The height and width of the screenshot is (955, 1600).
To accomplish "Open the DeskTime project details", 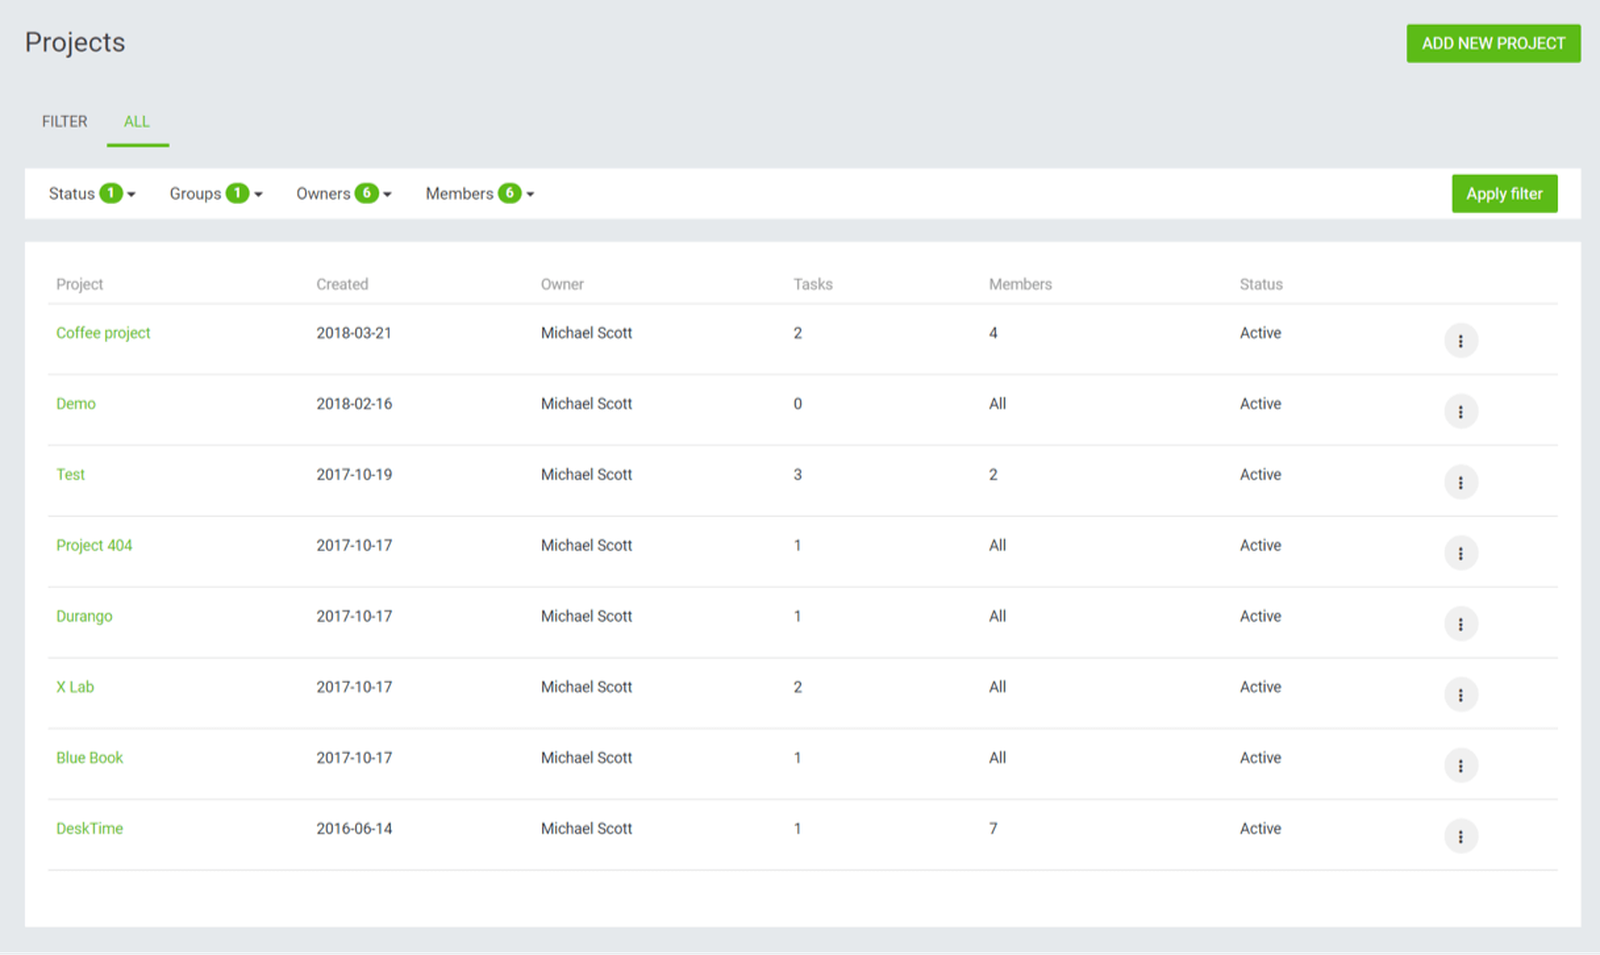I will (89, 828).
